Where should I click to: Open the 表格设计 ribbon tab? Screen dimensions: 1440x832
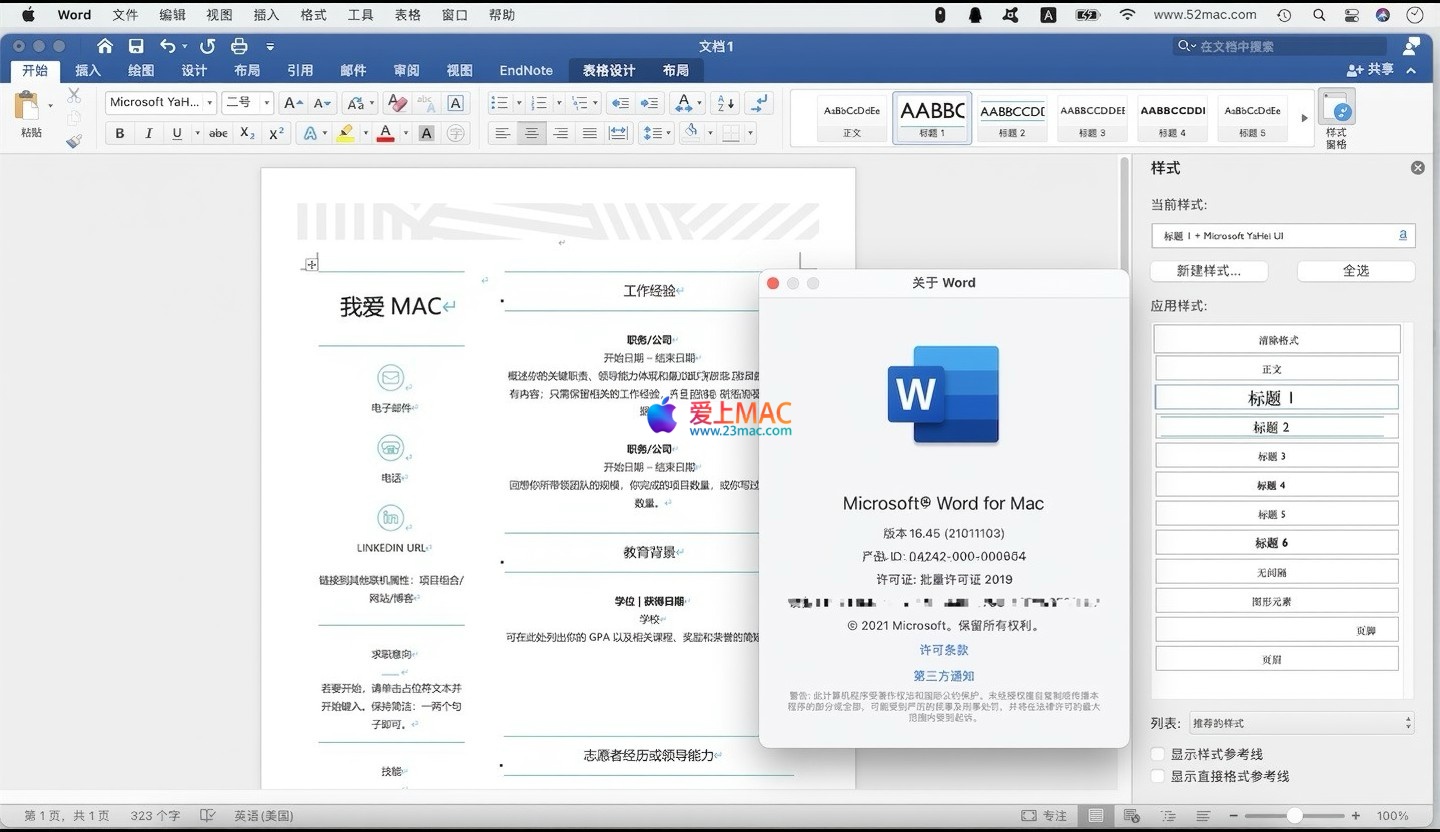609,70
